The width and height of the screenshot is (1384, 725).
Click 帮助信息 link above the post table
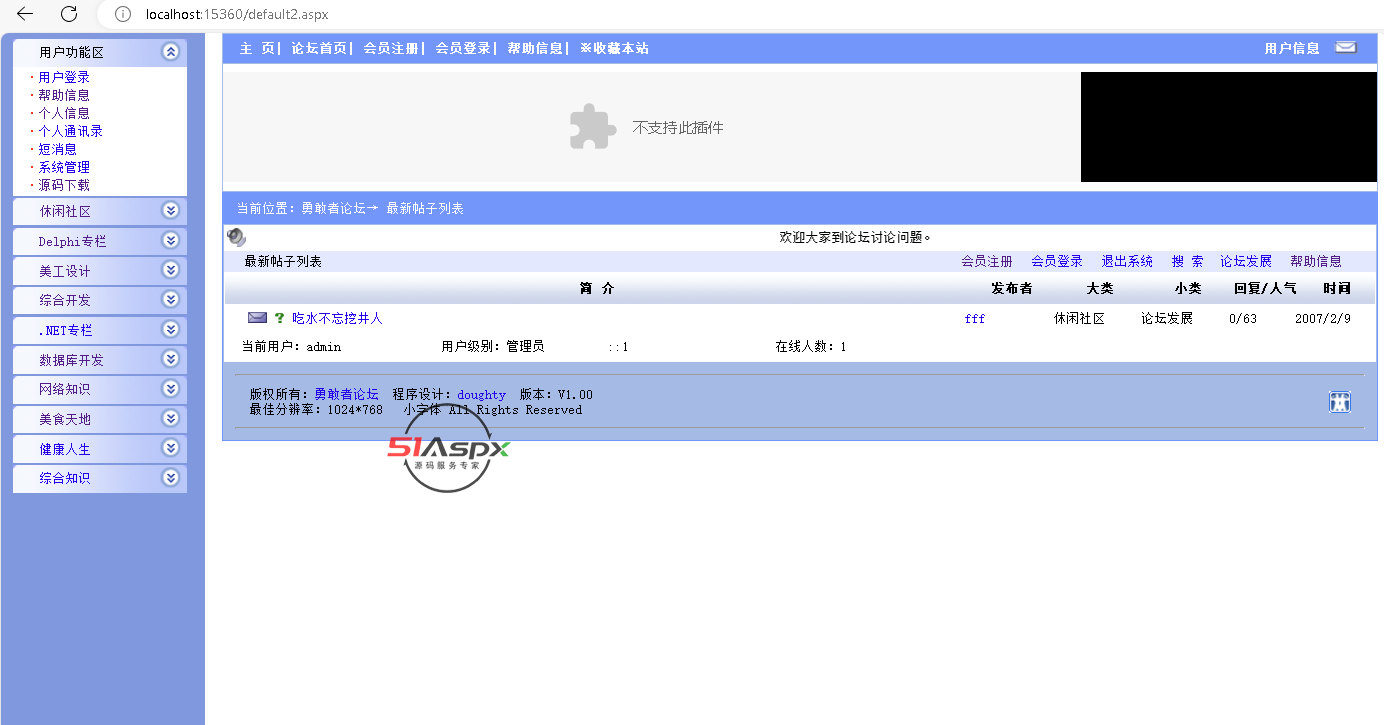tap(1316, 261)
